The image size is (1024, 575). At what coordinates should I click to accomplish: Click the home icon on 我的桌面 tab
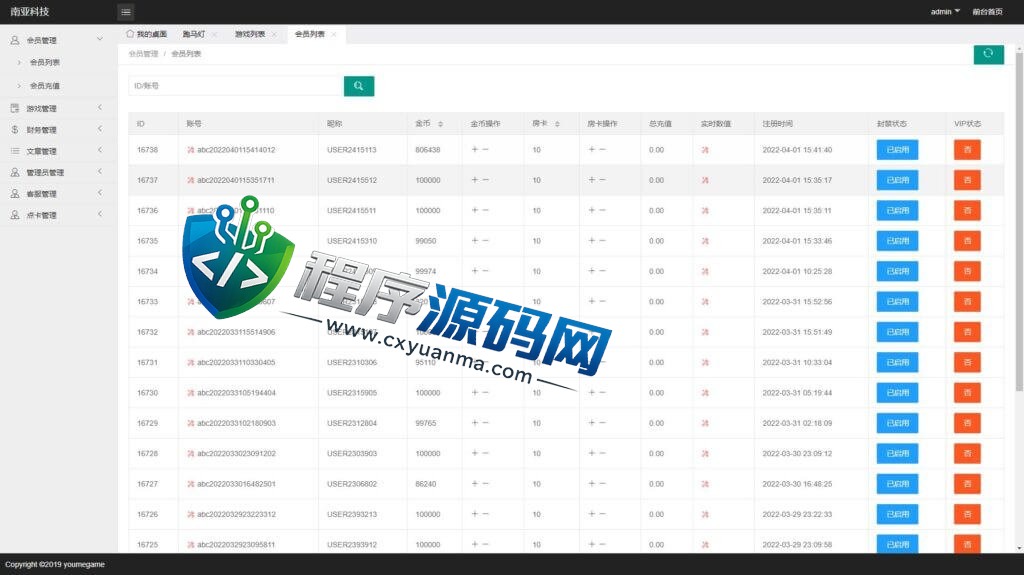[130, 33]
